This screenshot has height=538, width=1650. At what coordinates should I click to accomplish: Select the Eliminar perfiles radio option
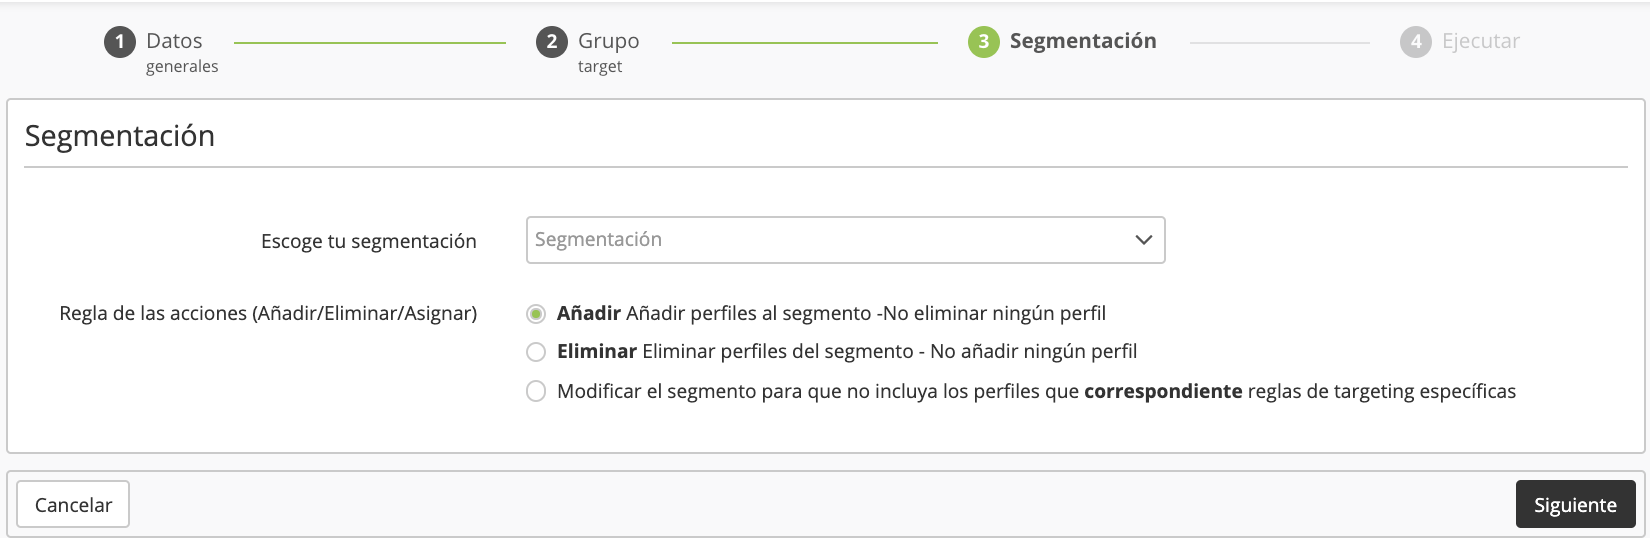pos(536,352)
